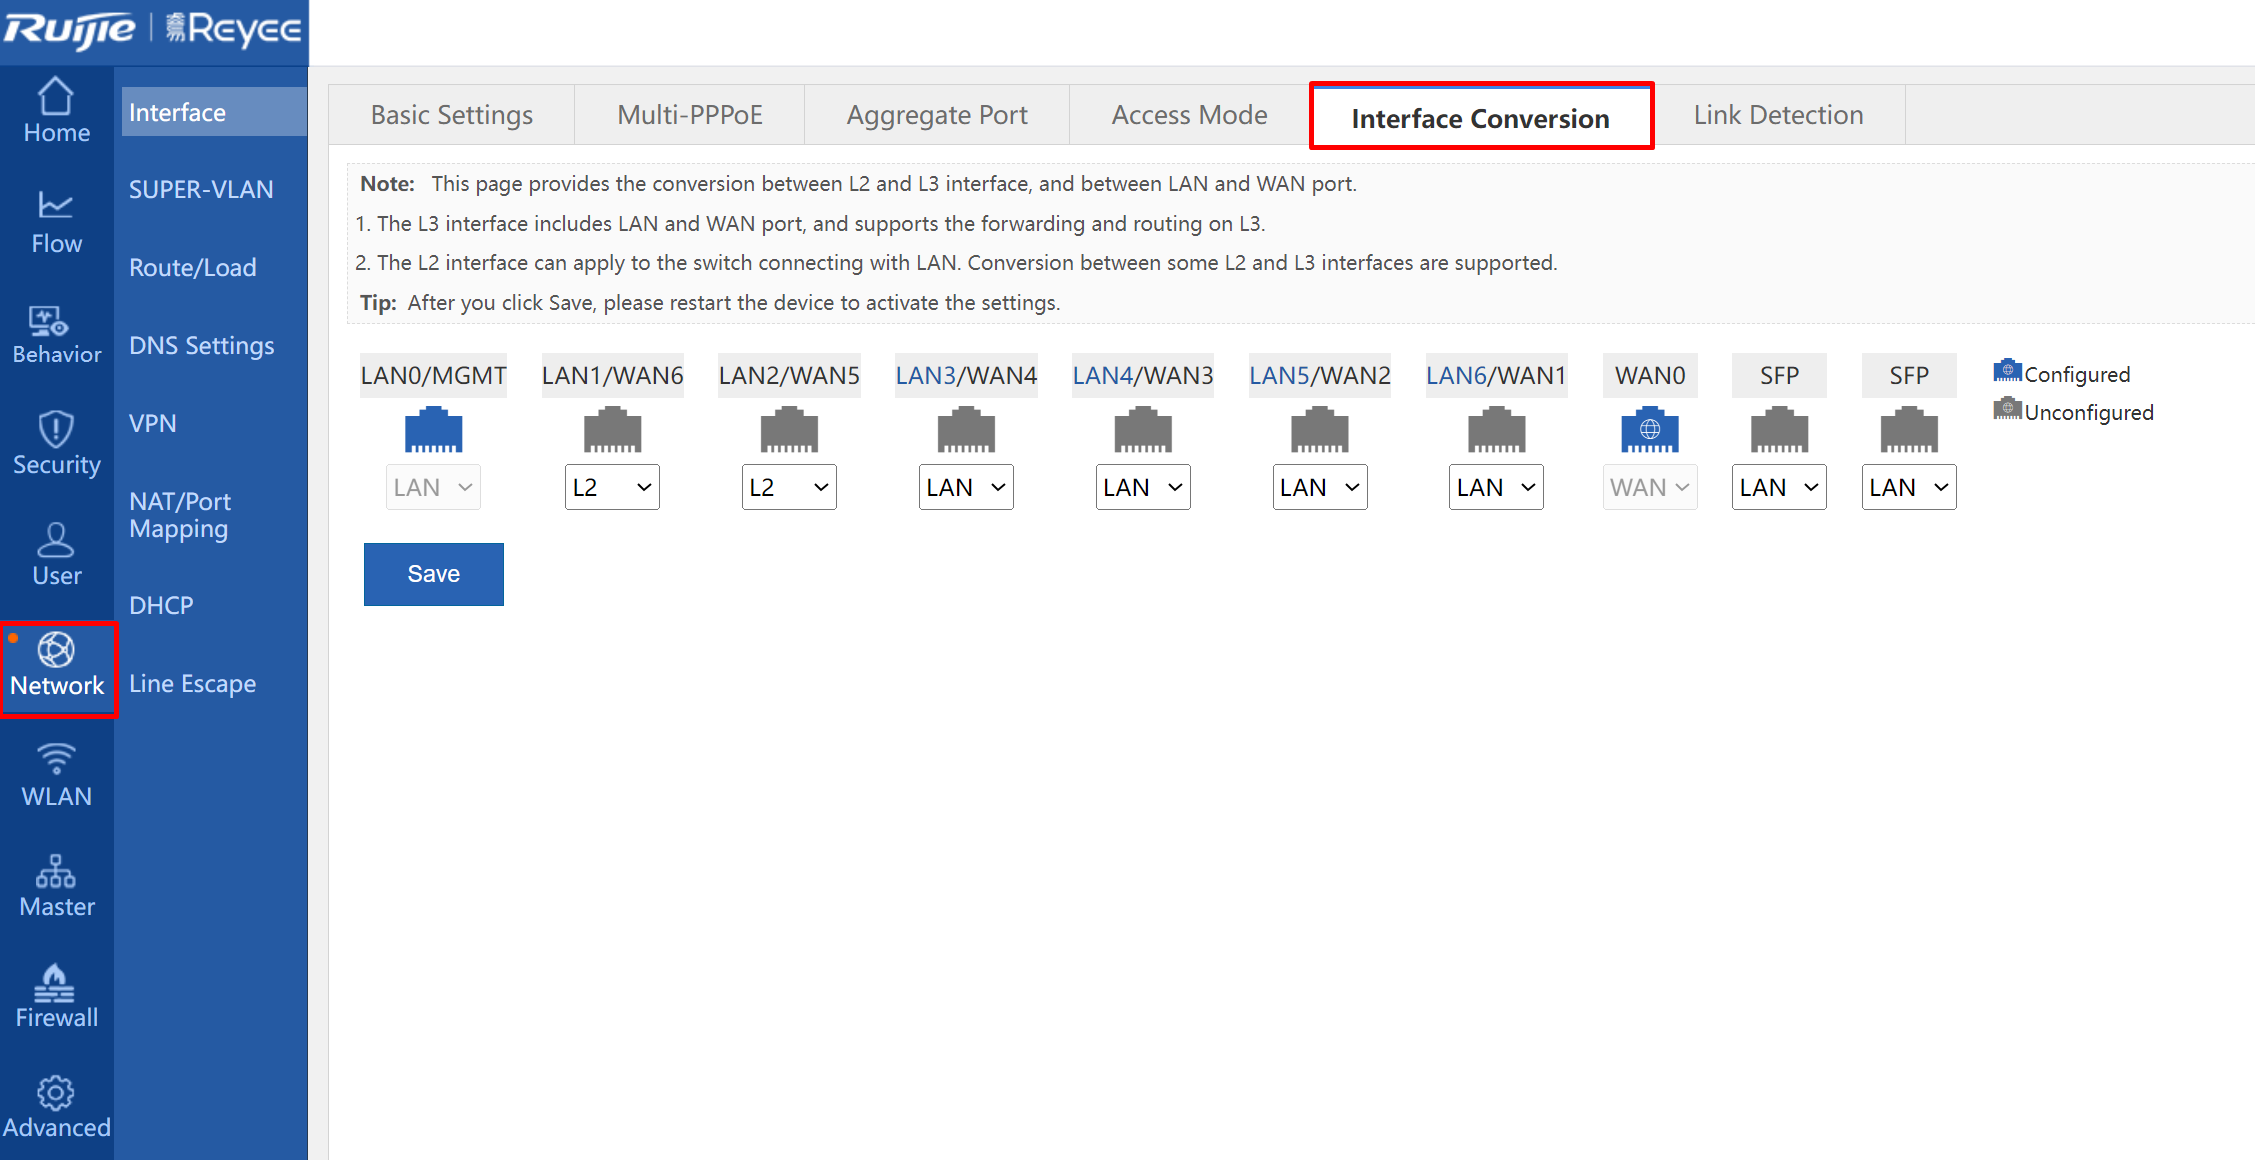The image size is (2255, 1160).
Task: Switch to the Multi-PPPoE tab
Action: pos(690,114)
